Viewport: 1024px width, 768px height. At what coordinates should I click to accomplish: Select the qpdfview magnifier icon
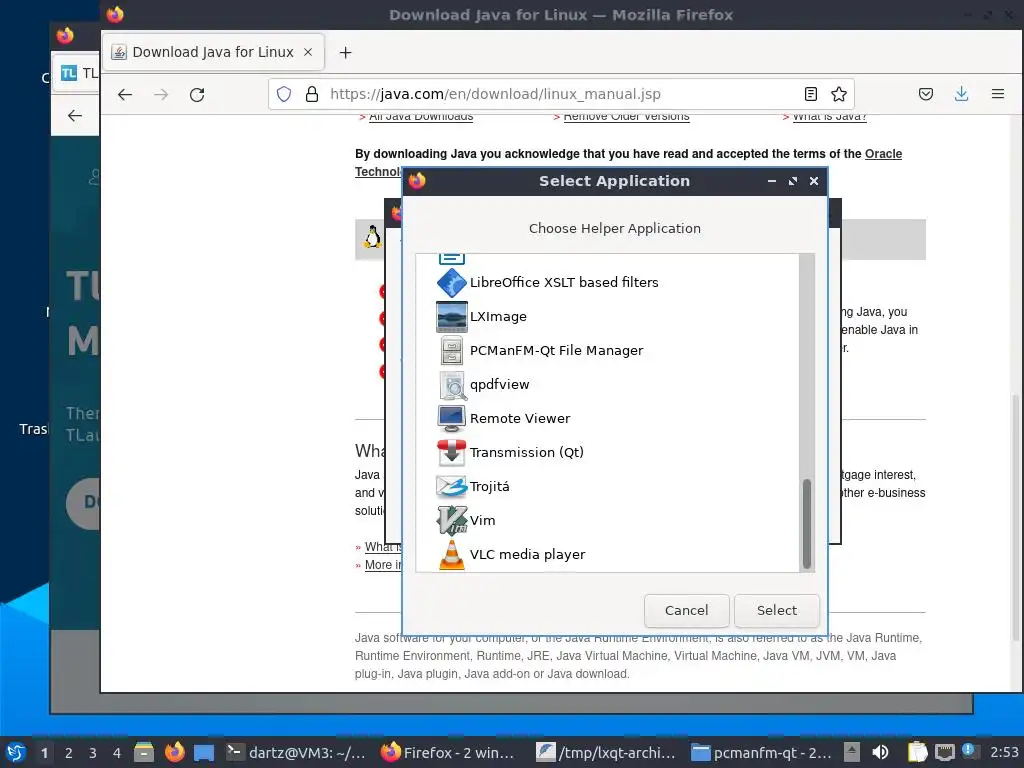pyautogui.click(x=451, y=385)
